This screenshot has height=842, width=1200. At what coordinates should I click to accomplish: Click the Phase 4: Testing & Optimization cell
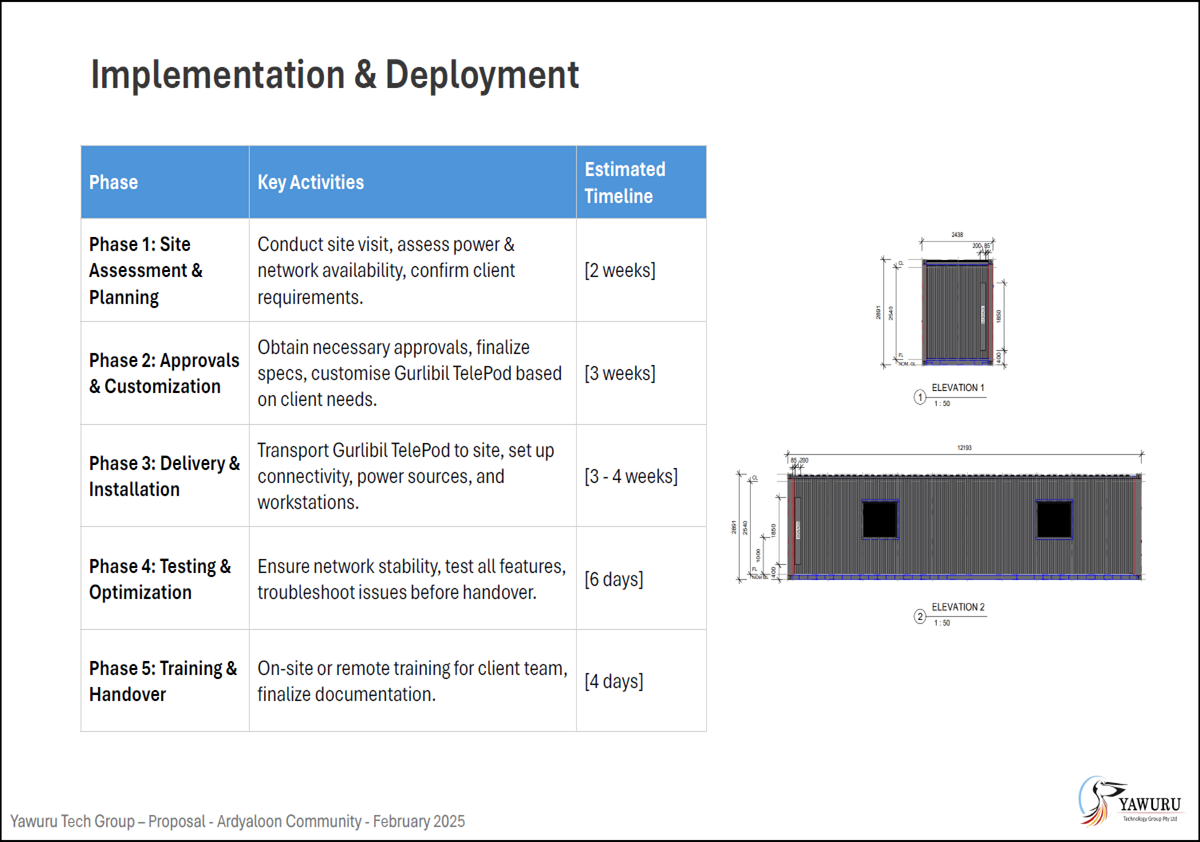[x=165, y=579]
